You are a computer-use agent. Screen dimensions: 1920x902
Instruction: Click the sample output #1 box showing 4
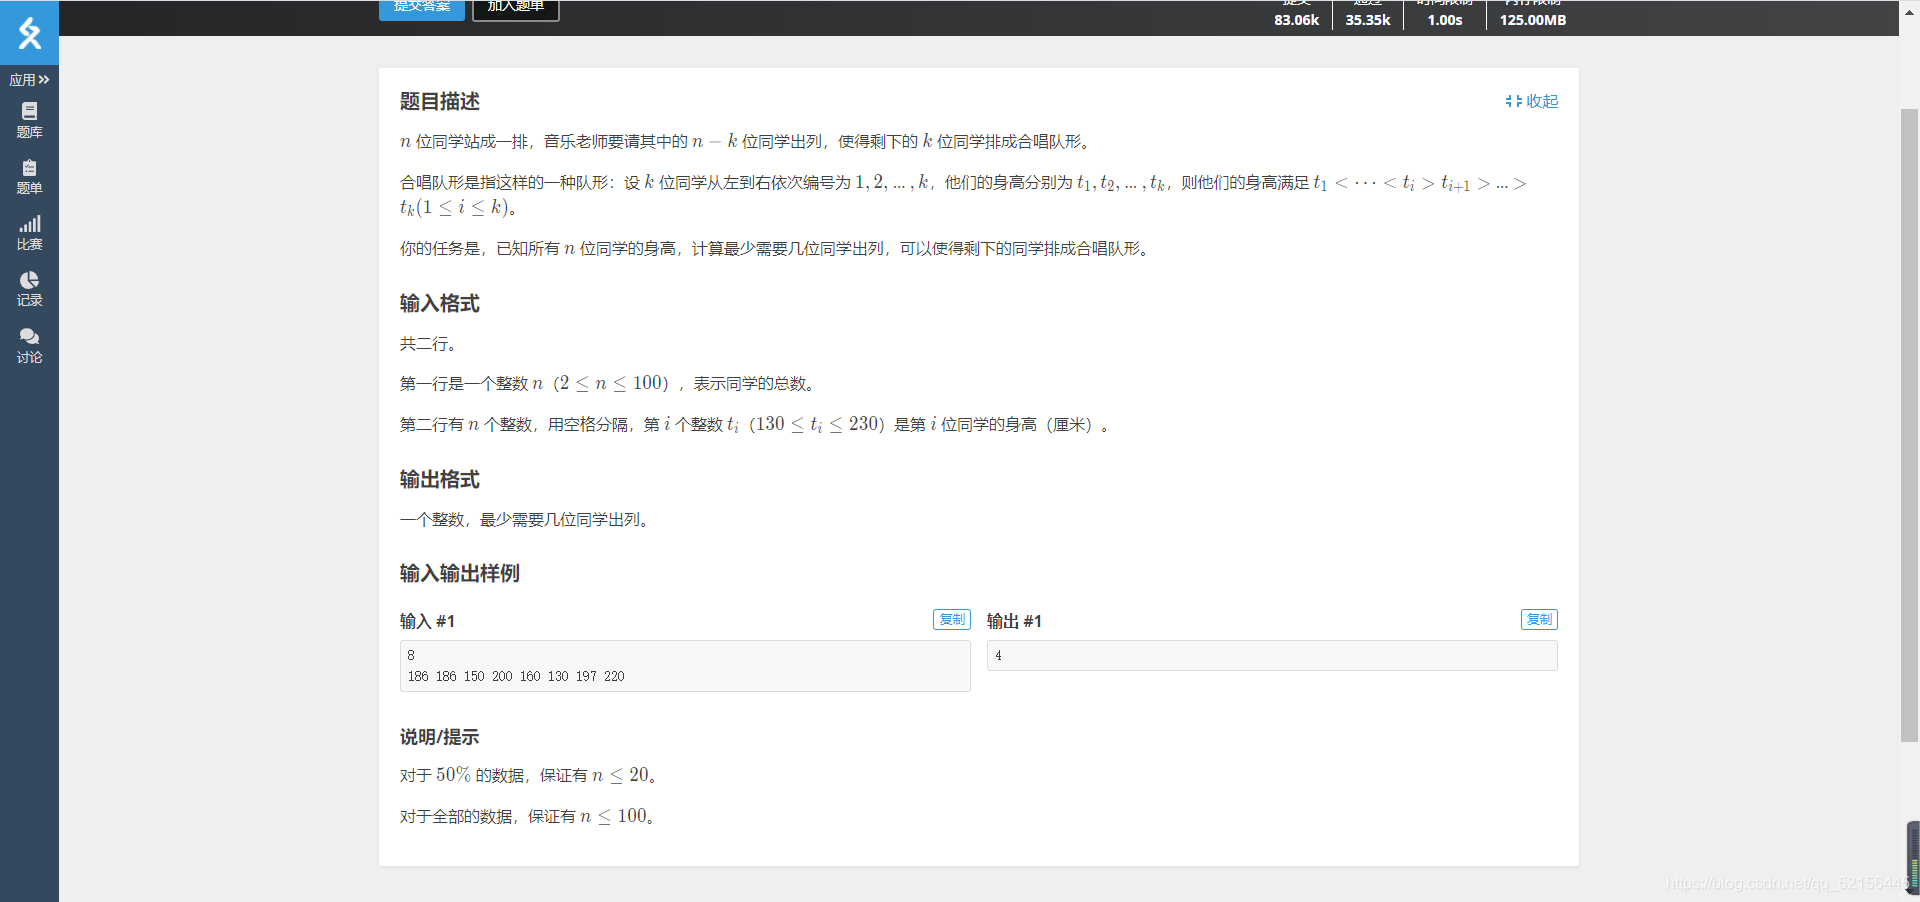tap(1272, 655)
